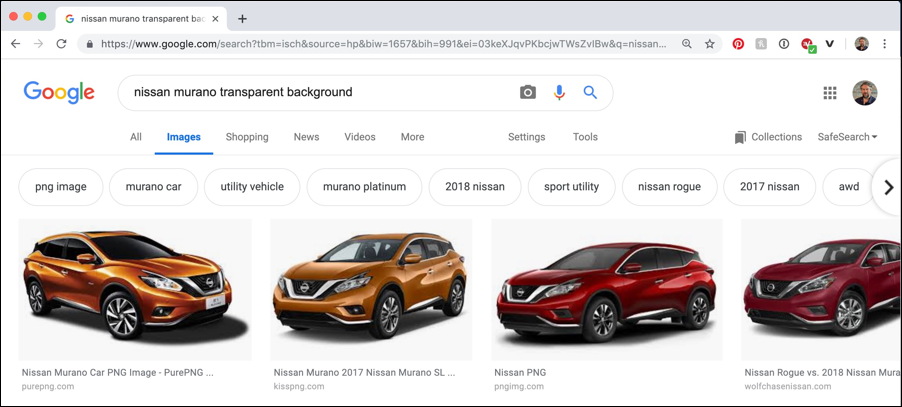Open the Google apps grid

(830, 93)
